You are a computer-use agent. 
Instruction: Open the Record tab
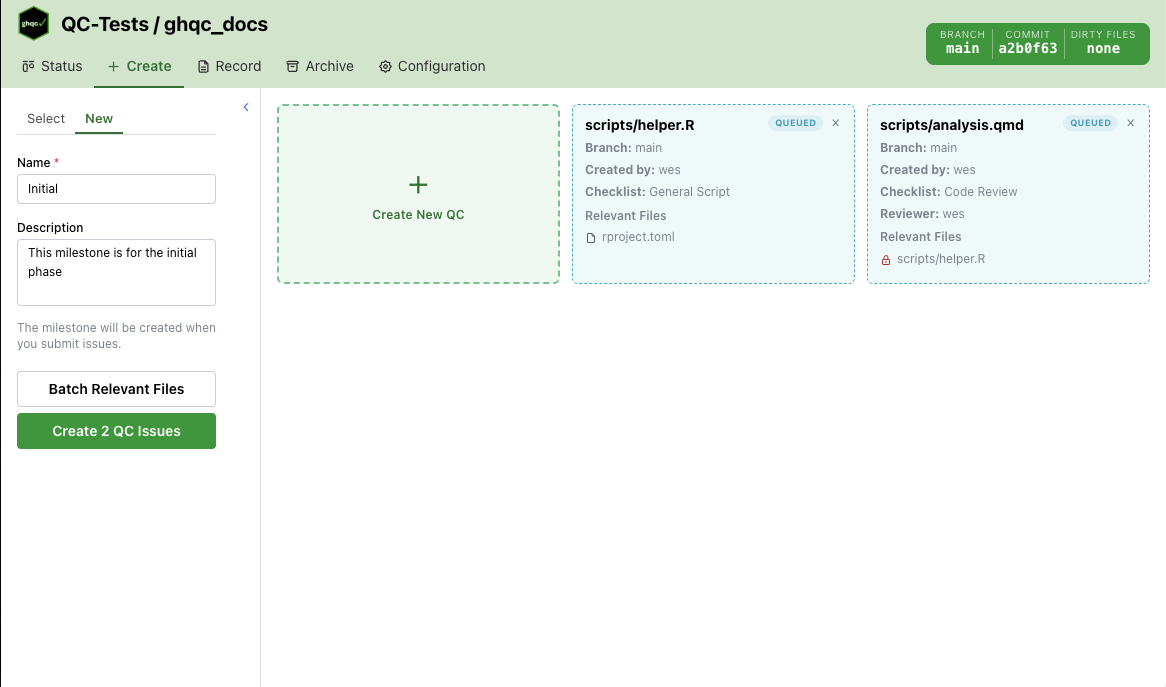click(x=229, y=66)
